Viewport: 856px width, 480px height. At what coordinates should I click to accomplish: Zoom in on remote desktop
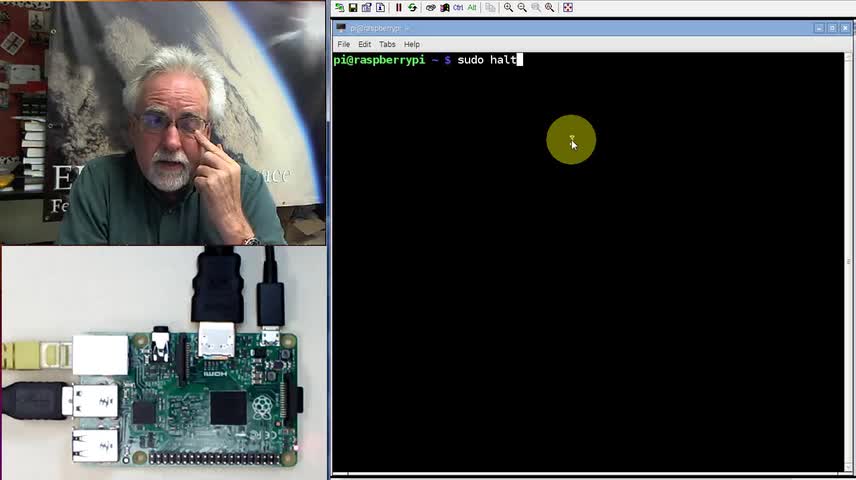pos(508,8)
